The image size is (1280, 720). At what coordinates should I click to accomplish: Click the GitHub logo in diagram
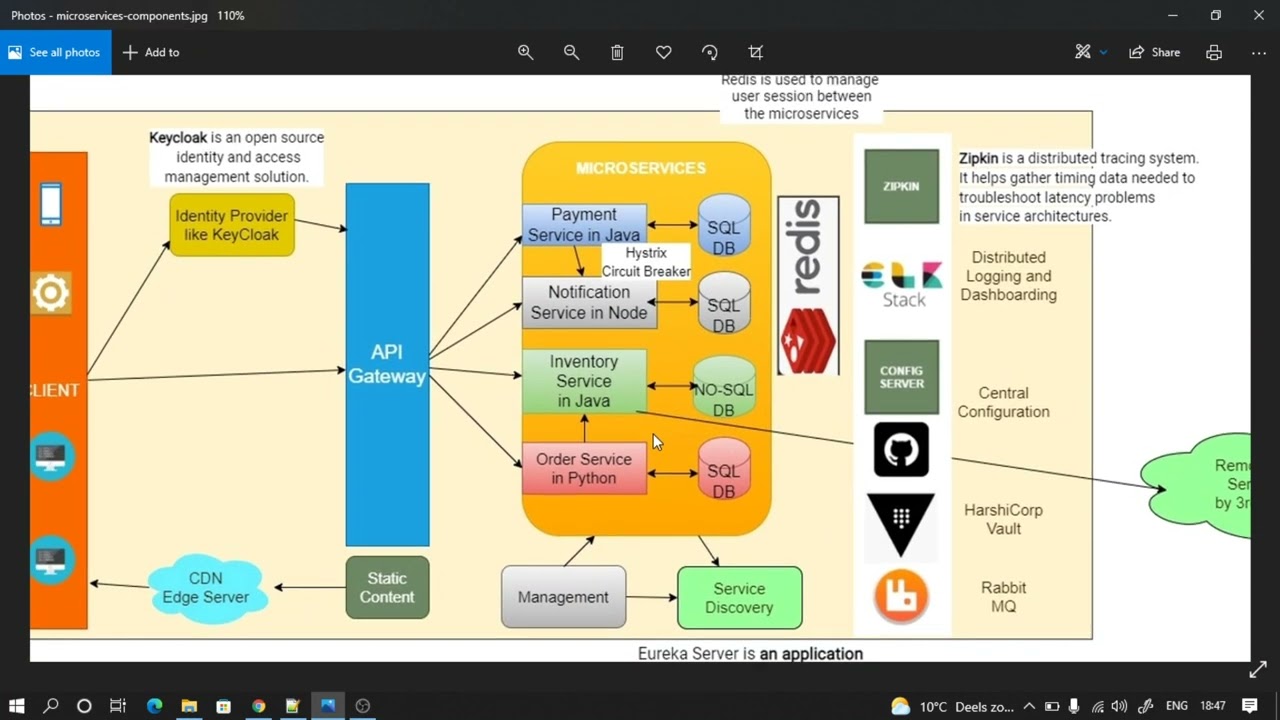(901, 450)
